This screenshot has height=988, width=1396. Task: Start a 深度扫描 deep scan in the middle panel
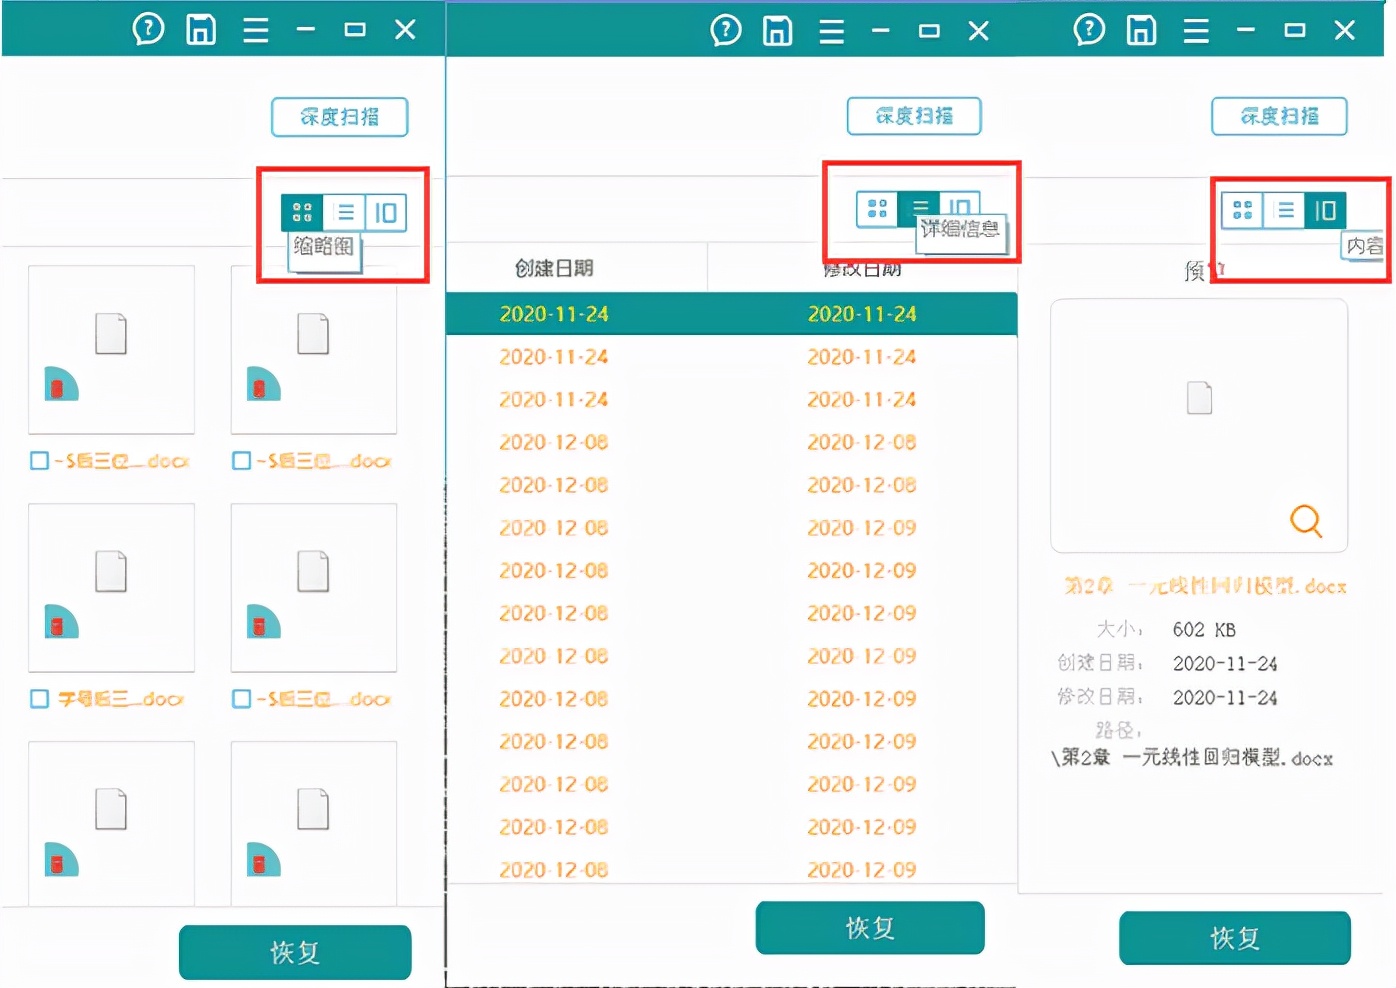tap(913, 116)
